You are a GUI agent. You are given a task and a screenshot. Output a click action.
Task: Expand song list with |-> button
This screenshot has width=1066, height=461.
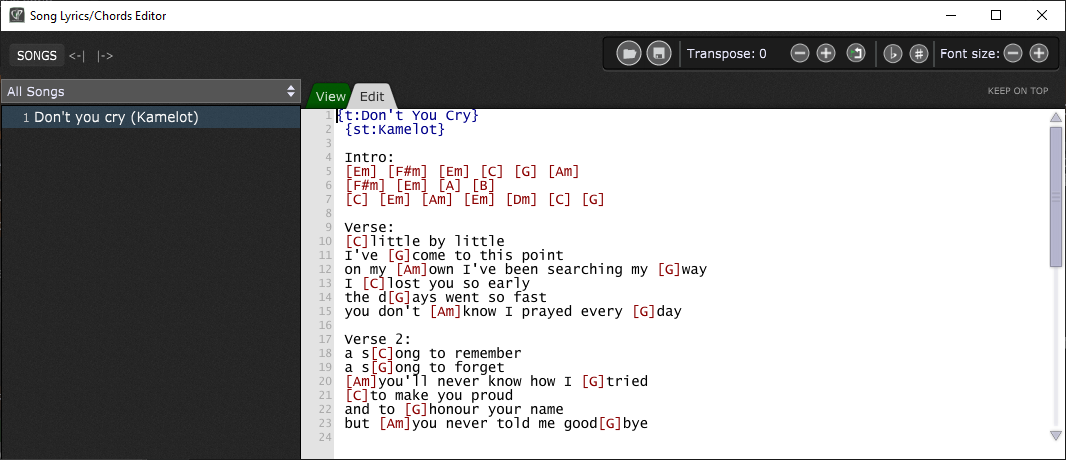coord(105,56)
